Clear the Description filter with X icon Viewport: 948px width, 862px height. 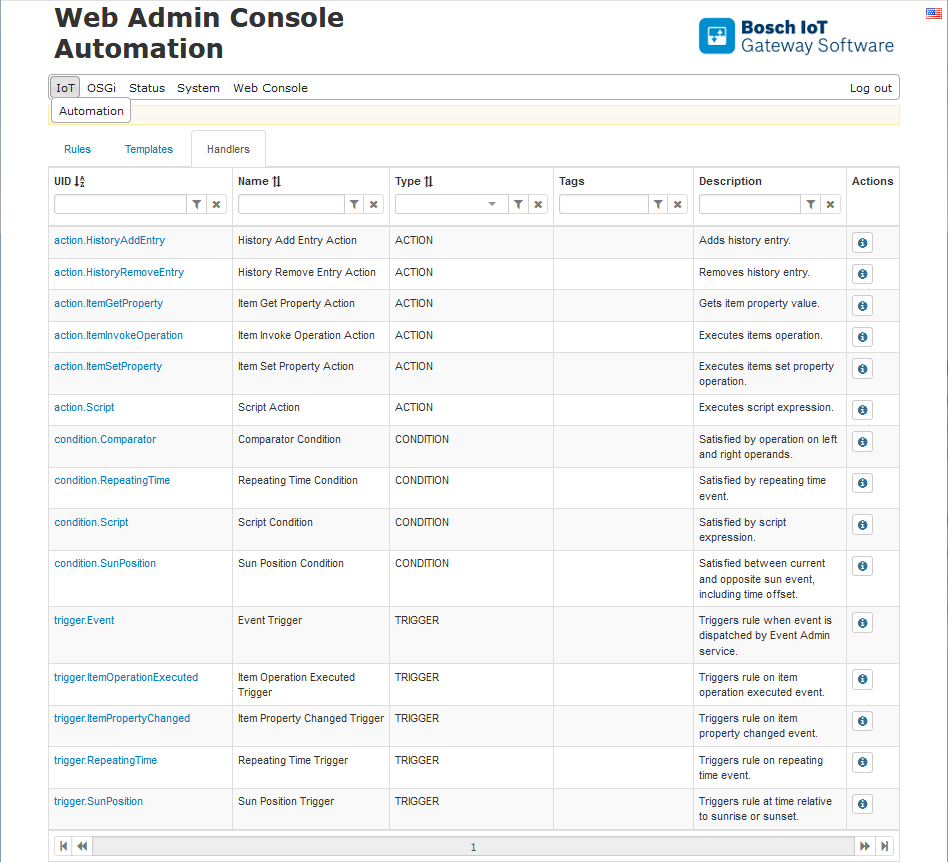830,204
